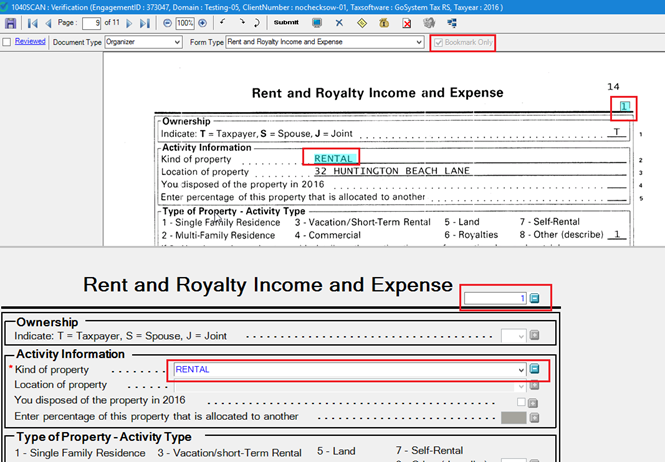Toggle the Bookmark Only checkbox
This screenshot has width=665, height=462.
pos(439,43)
